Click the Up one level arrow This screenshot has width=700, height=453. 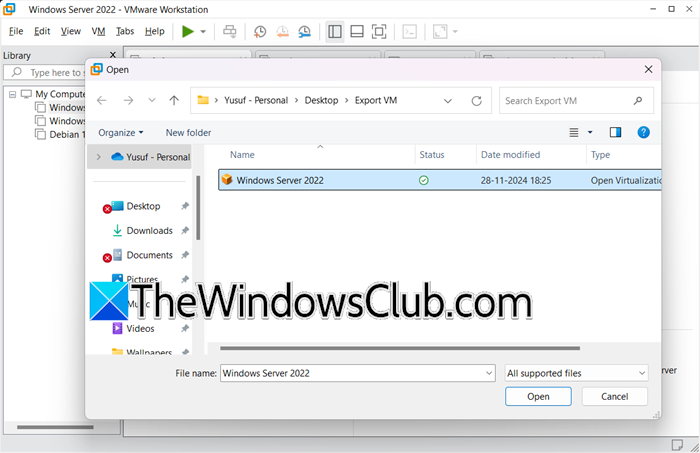(x=174, y=100)
